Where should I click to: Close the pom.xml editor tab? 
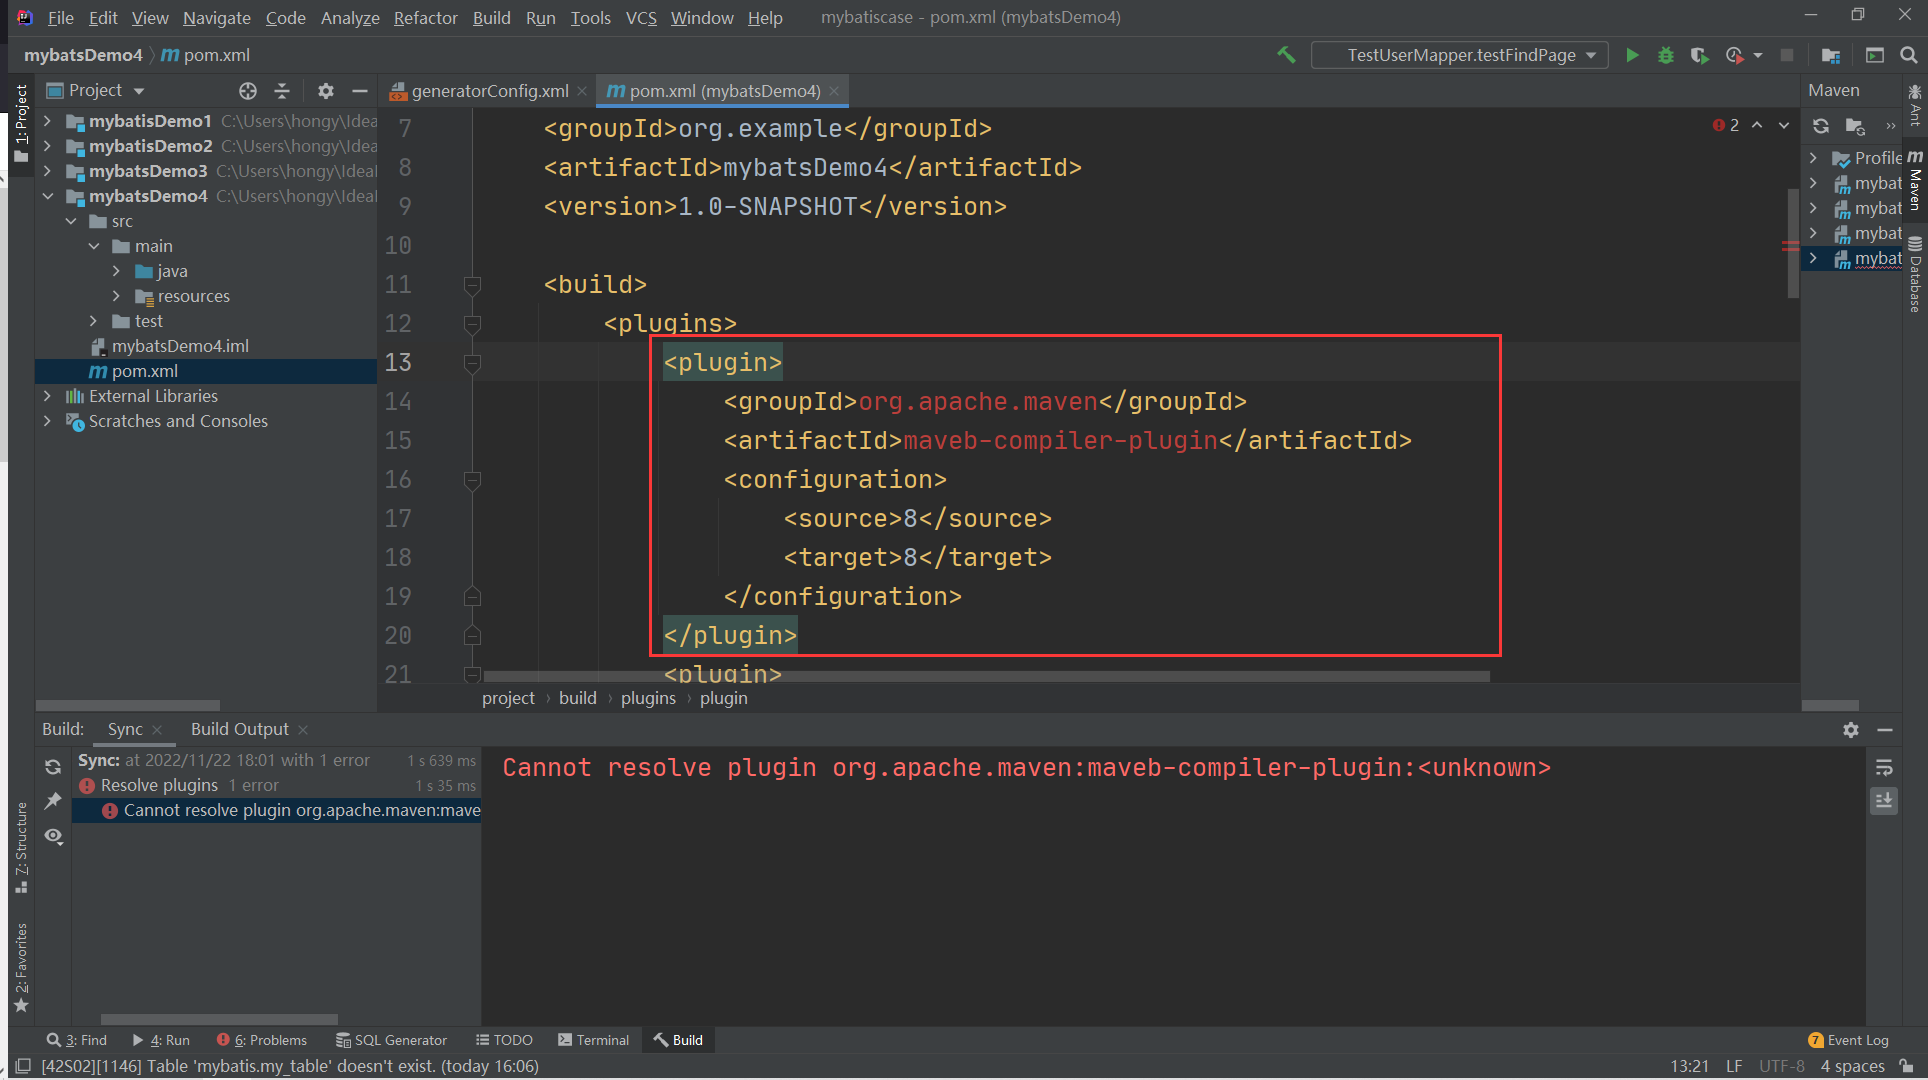pos(834,91)
